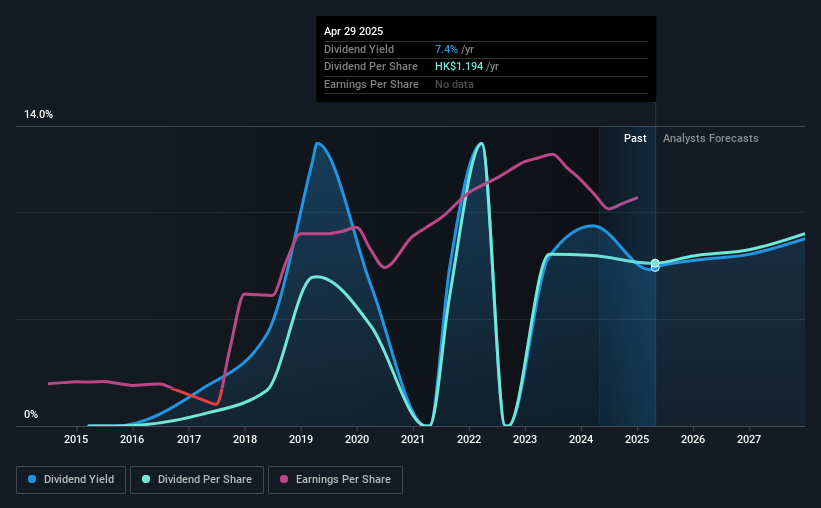Select the 2015 x-axis label
Screen dimensions: 821x508
click(x=76, y=439)
